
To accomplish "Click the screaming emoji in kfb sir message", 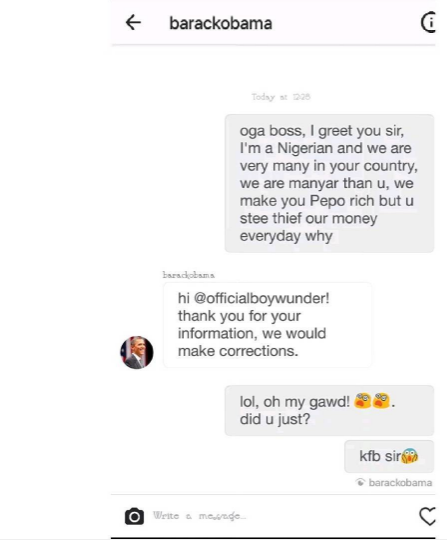I will [x=410, y=456].
